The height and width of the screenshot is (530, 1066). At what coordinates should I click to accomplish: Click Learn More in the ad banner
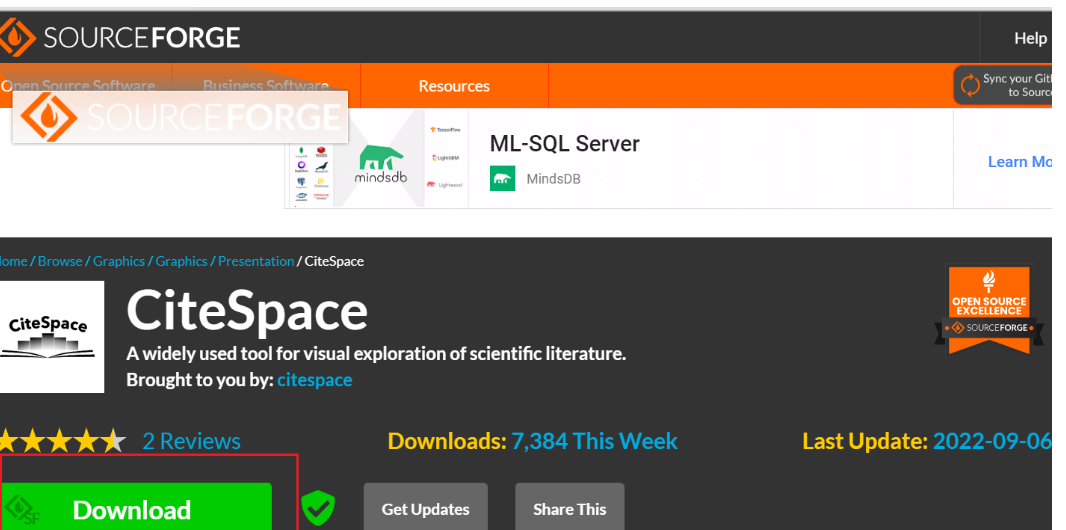pyautogui.click(x=1020, y=162)
